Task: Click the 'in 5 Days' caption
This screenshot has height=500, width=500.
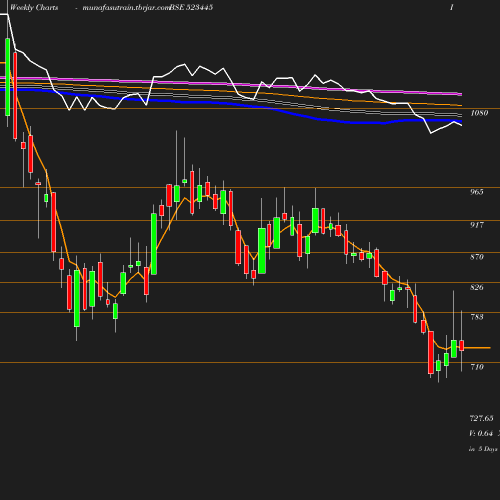Action: [483, 449]
